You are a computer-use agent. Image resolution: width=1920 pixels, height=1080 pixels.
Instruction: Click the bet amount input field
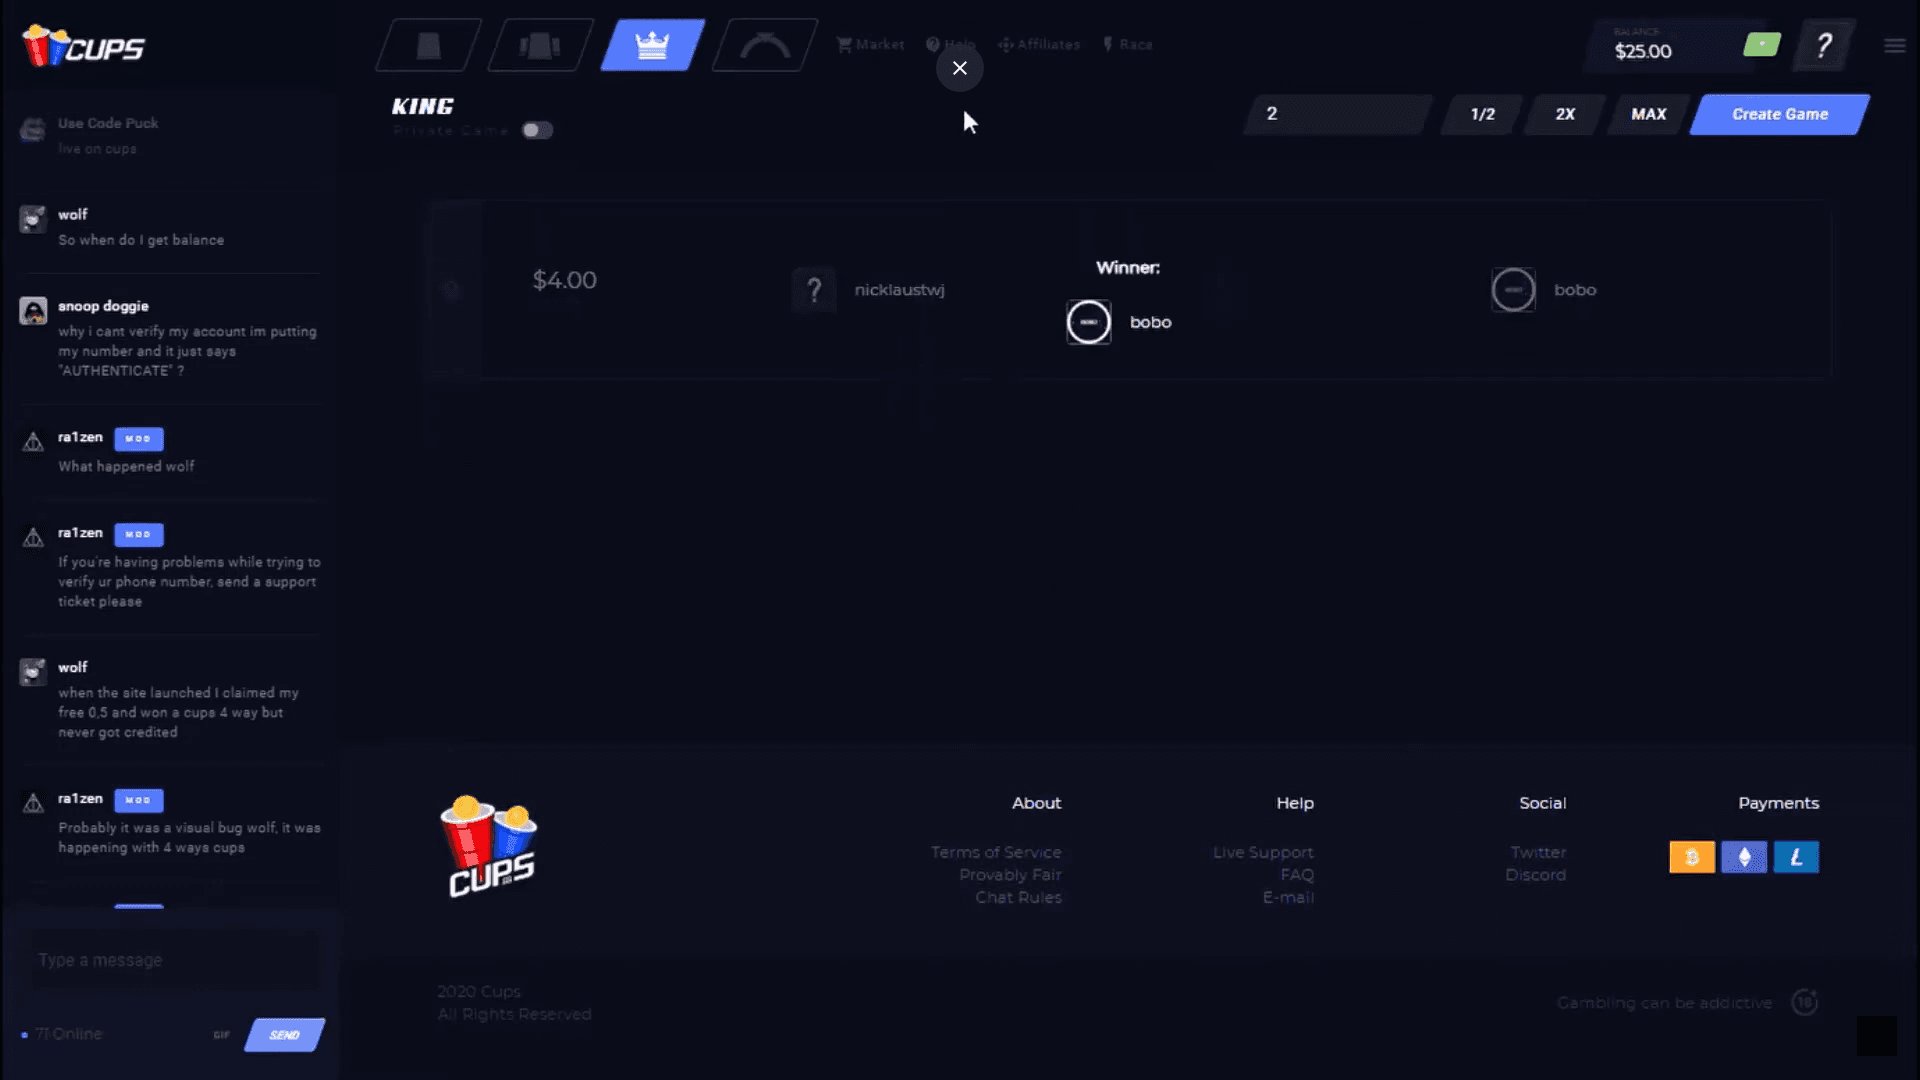point(1336,114)
